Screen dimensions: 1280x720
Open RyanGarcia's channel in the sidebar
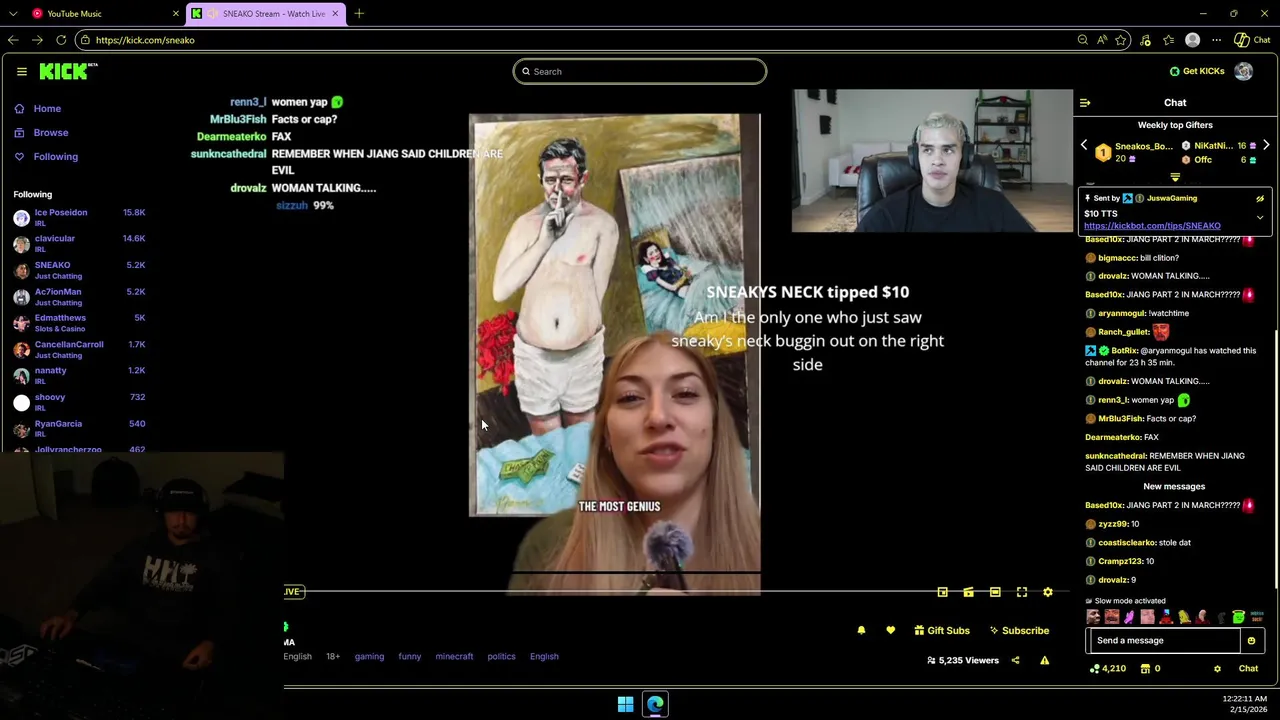pyautogui.click(x=79, y=428)
